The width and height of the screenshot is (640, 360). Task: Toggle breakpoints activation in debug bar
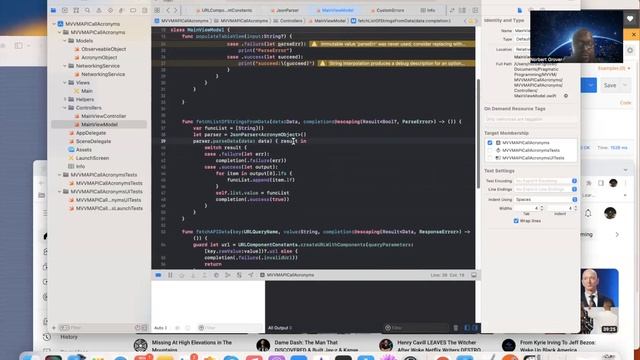(x=158, y=275)
